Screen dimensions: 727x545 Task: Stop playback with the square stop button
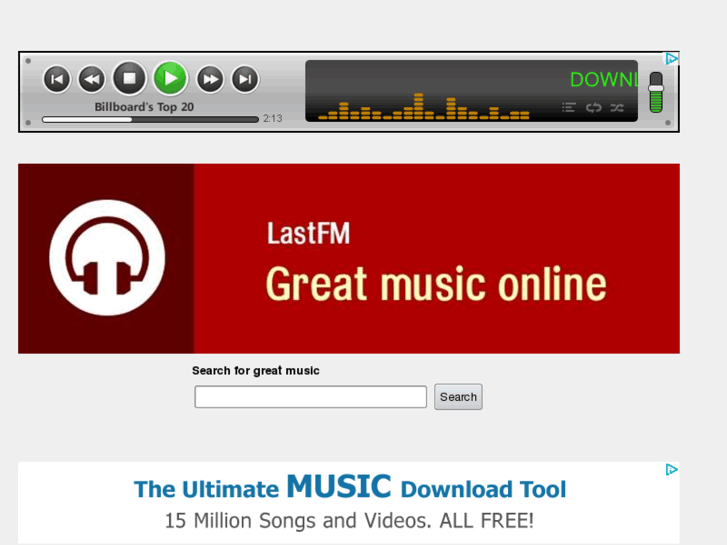click(129, 78)
